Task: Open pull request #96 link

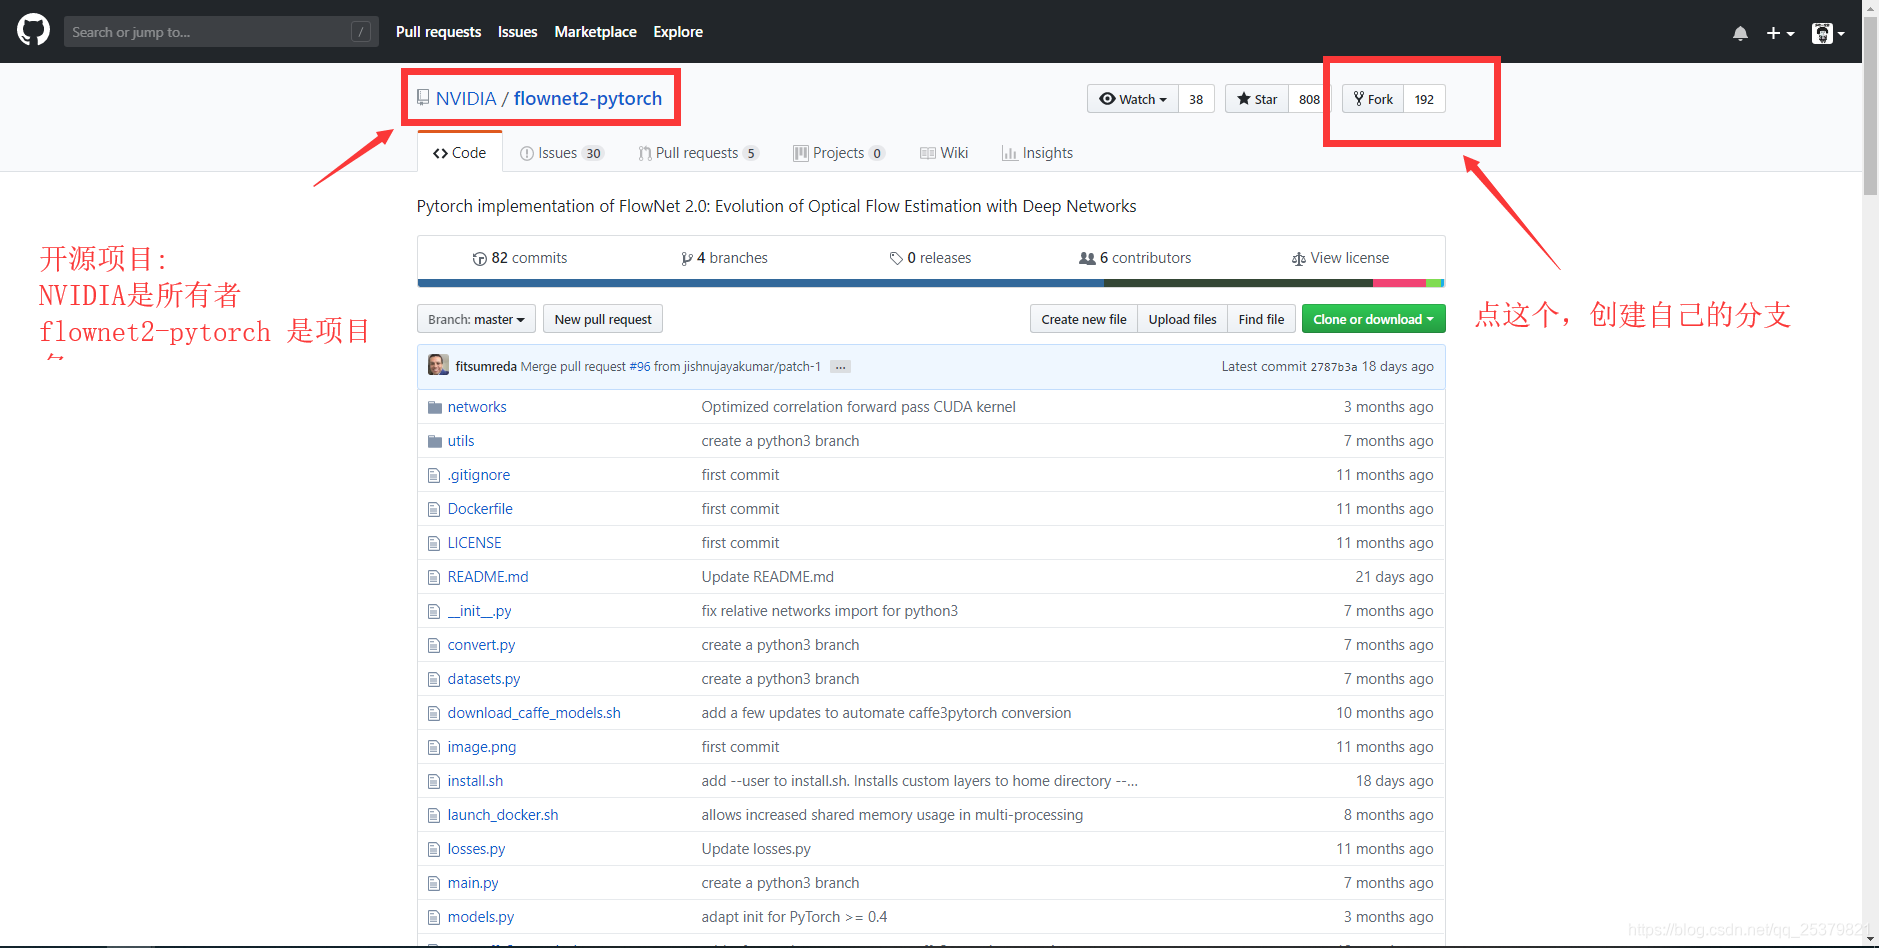Action: [640, 367]
